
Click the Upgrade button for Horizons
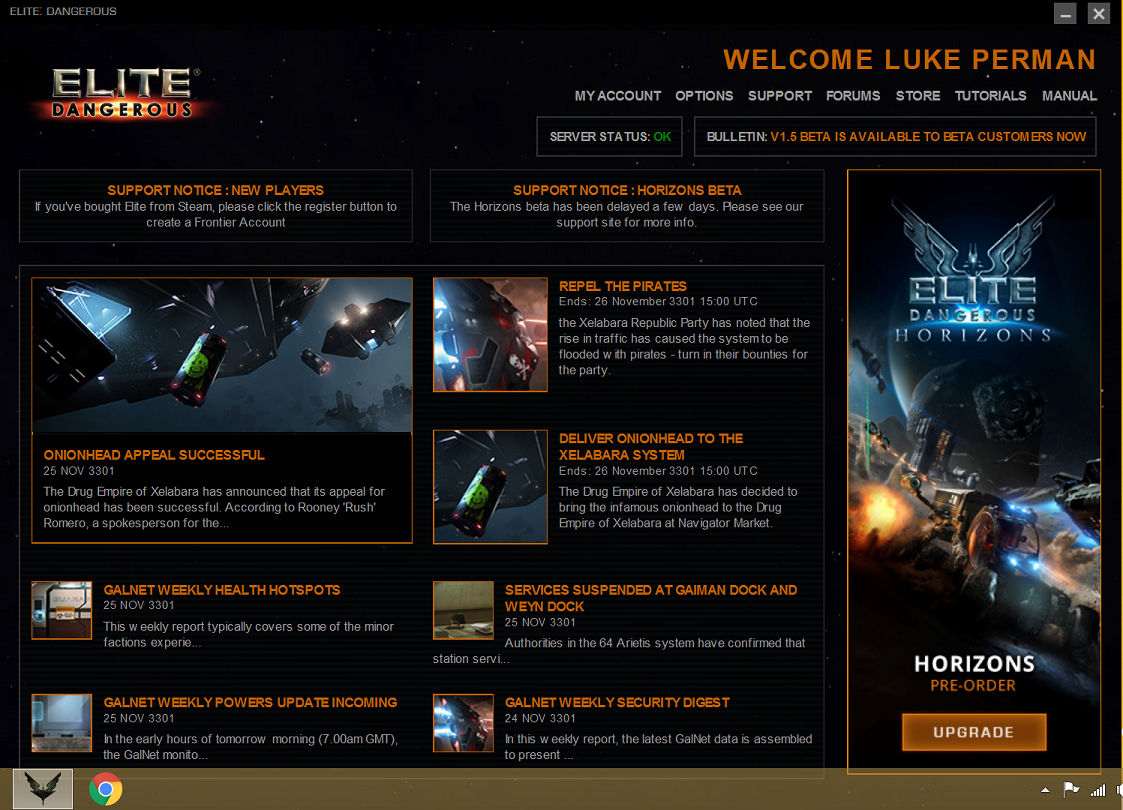974,732
